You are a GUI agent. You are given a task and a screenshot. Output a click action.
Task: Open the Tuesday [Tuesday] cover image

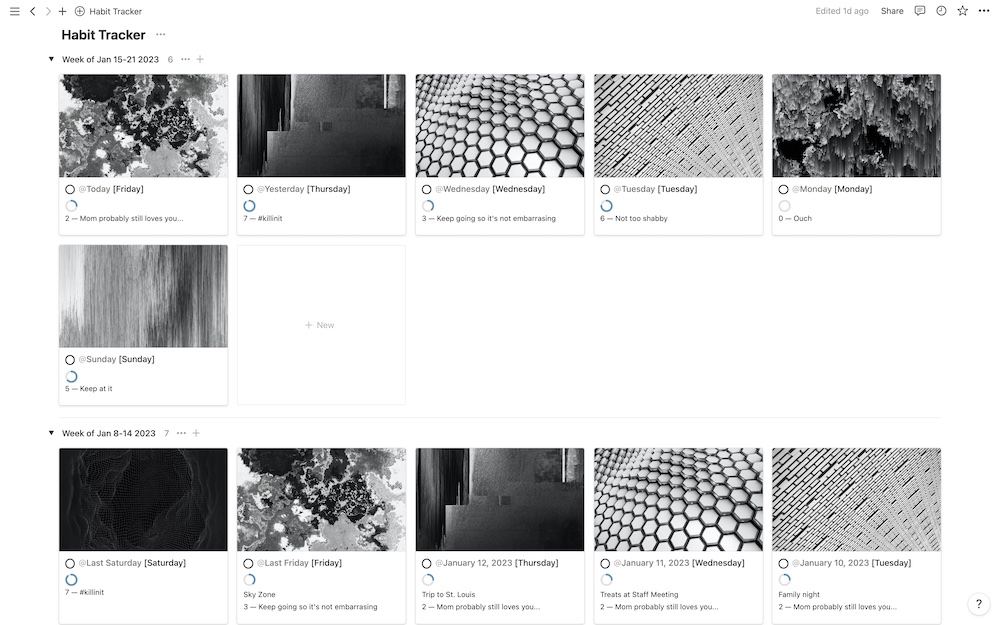[x=678, y=126]
